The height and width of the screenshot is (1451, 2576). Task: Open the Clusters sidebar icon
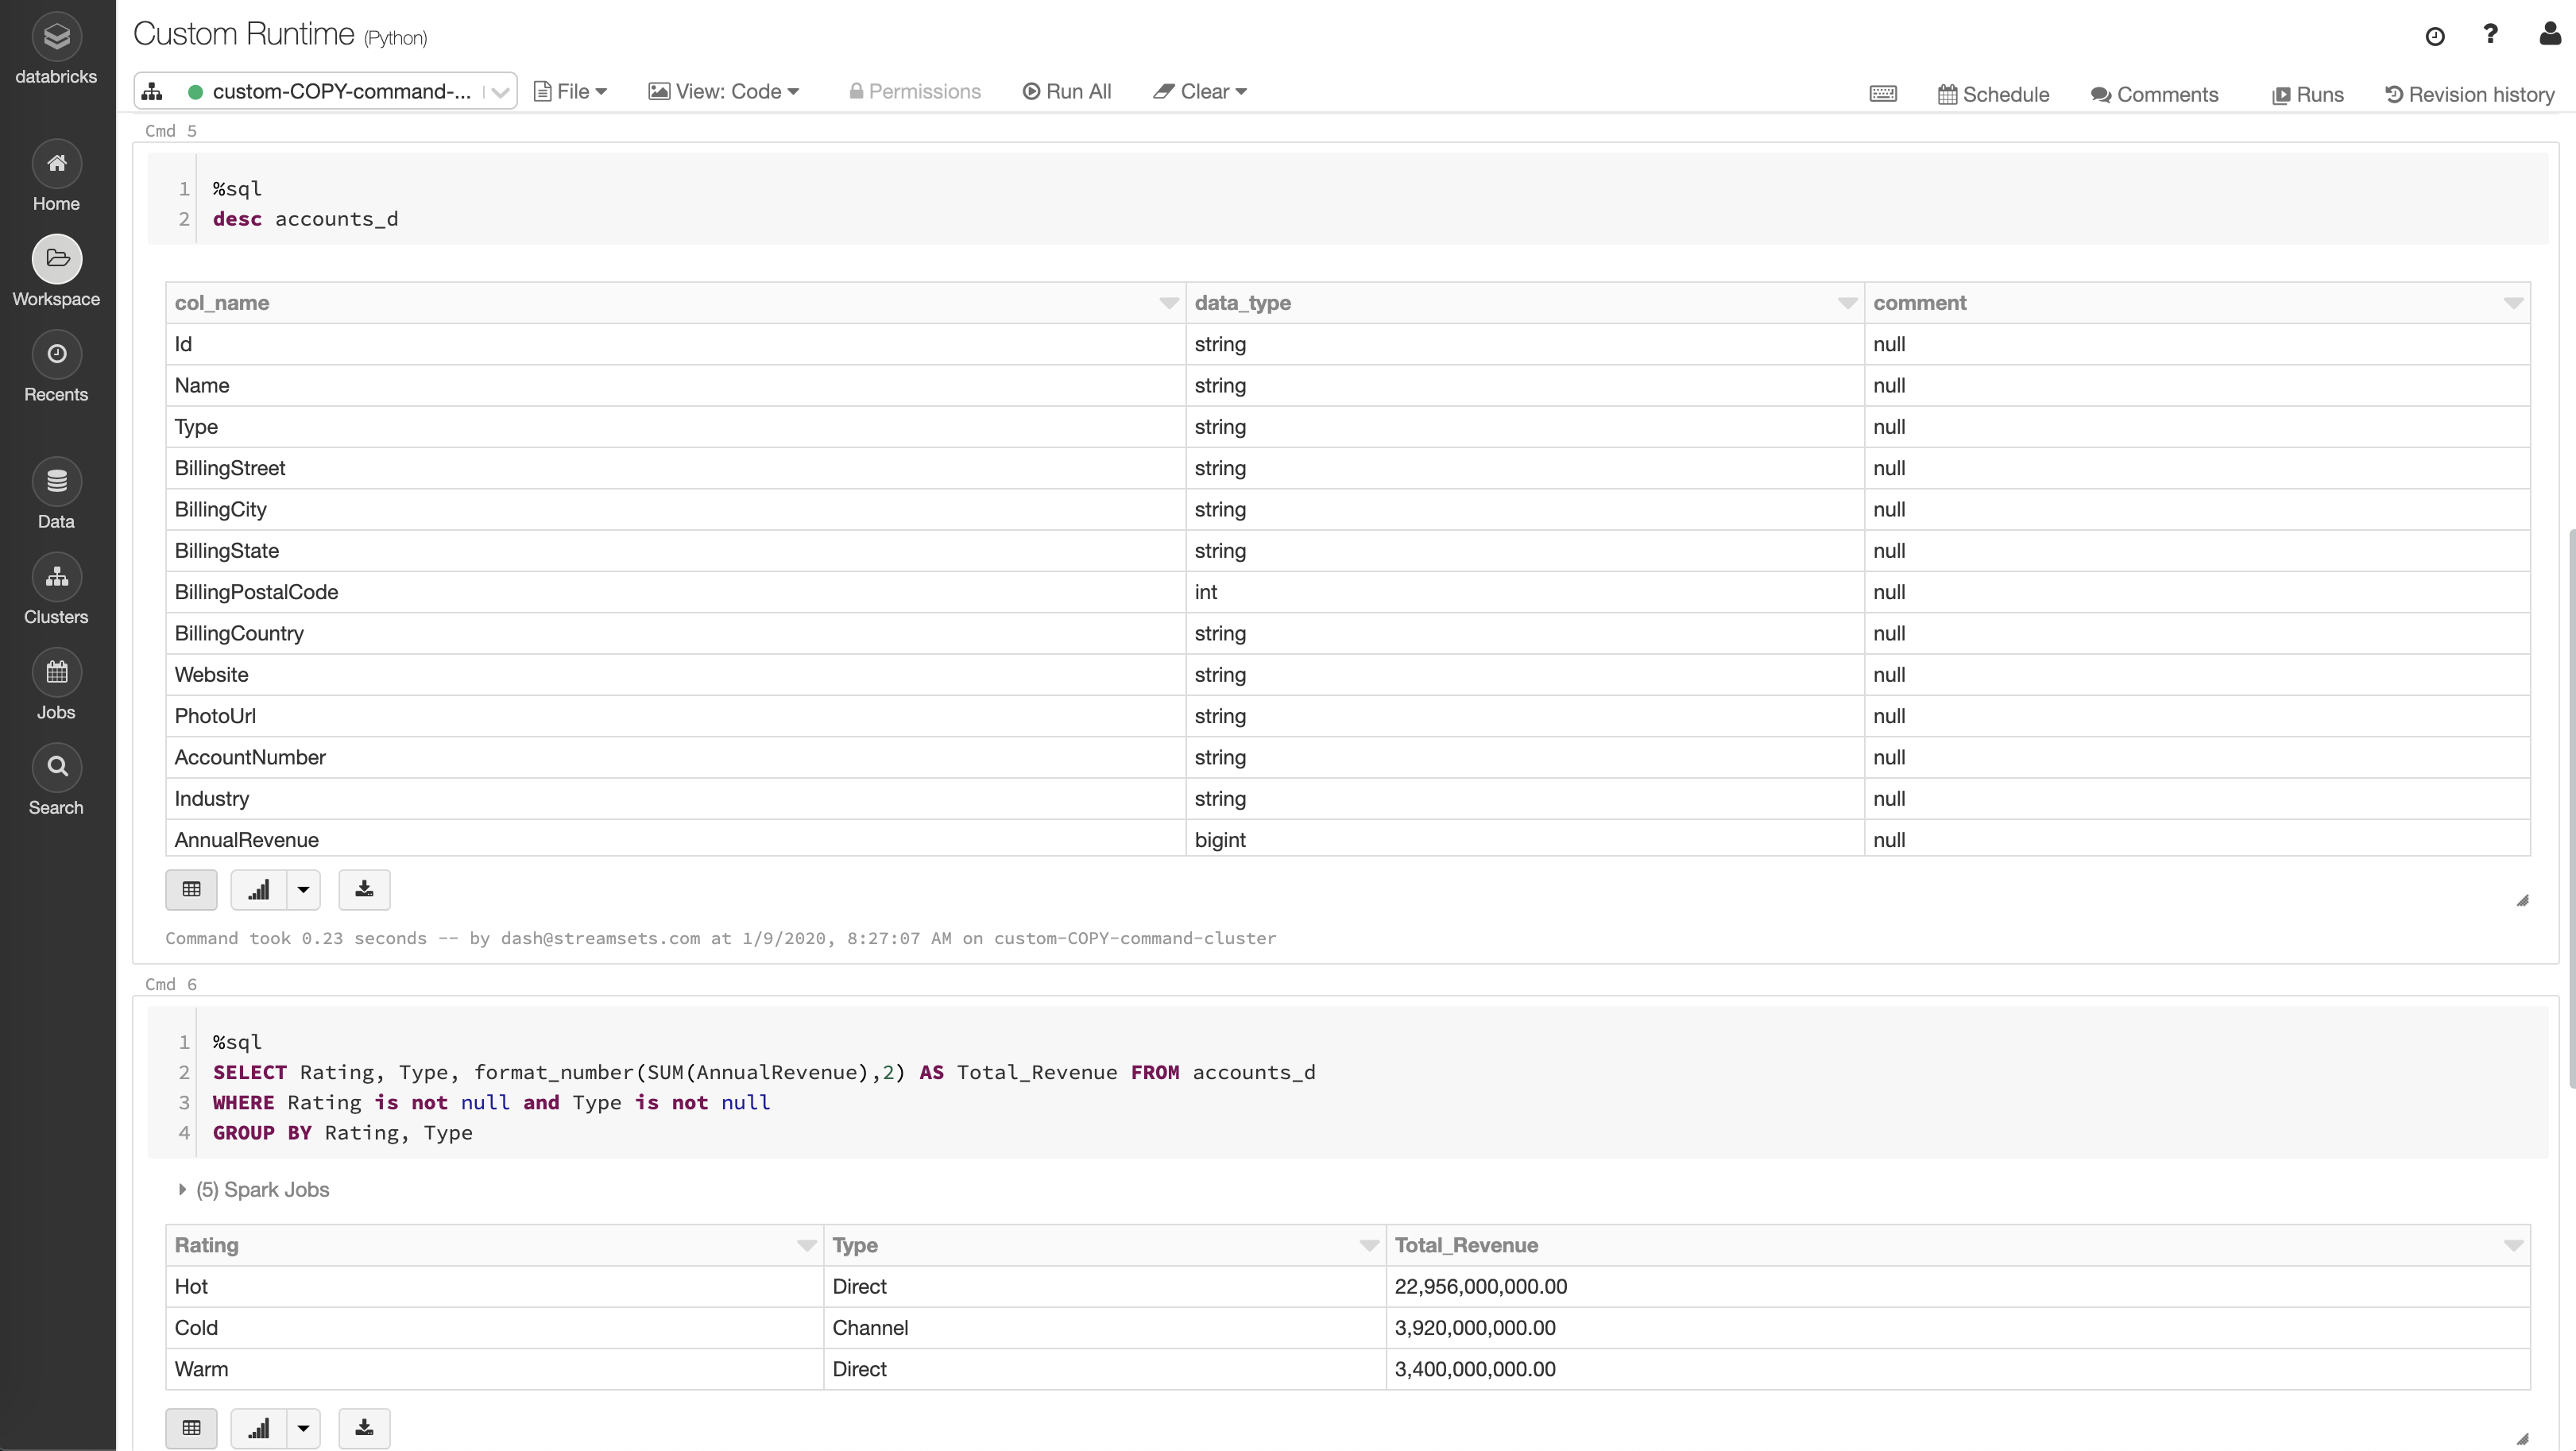pyautogui.click(x=57, y=578)
